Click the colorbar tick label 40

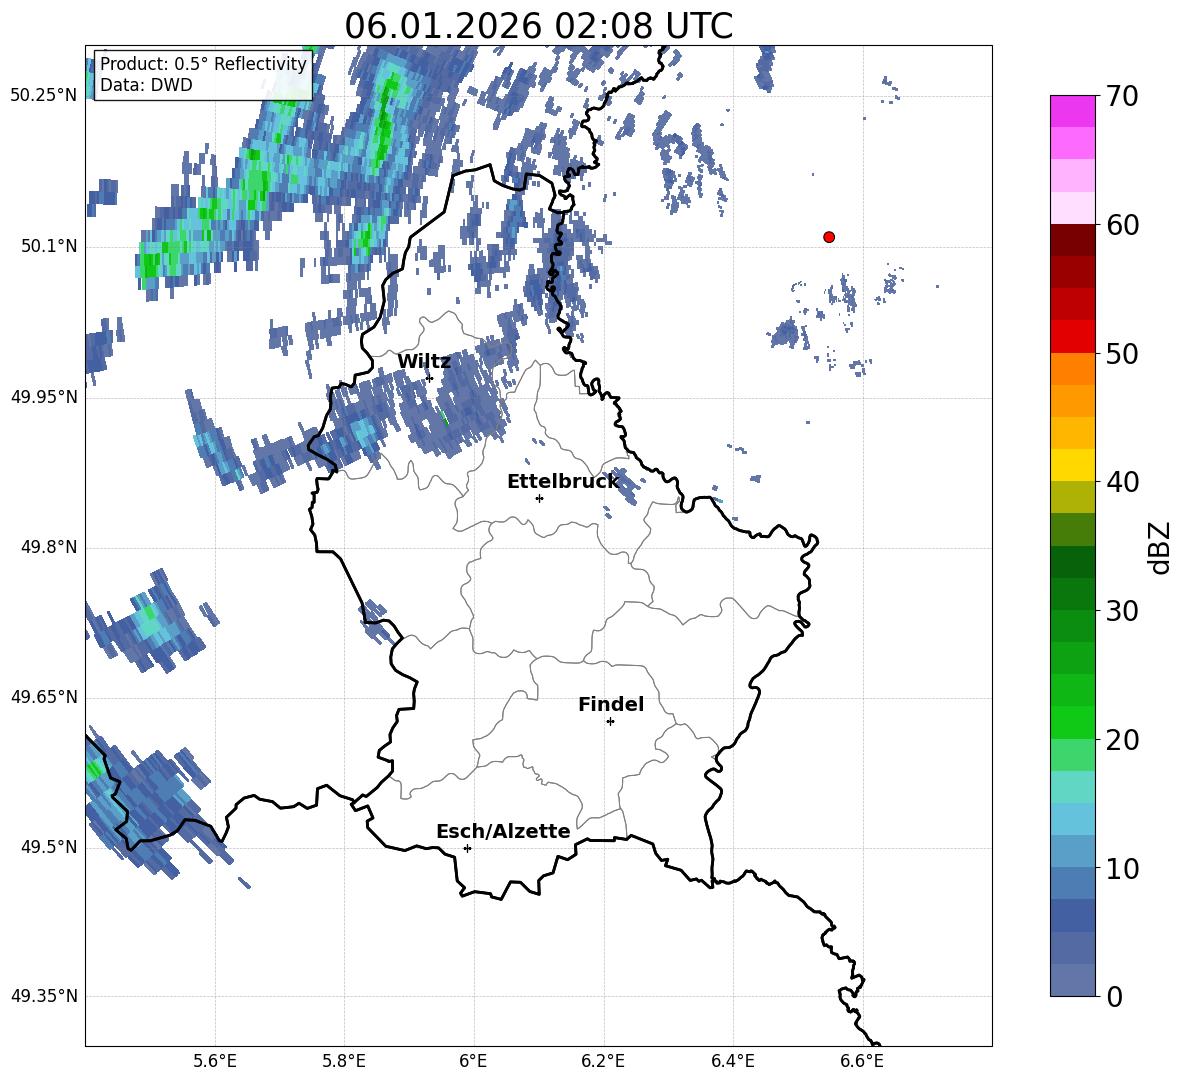tap(1122, 482)
